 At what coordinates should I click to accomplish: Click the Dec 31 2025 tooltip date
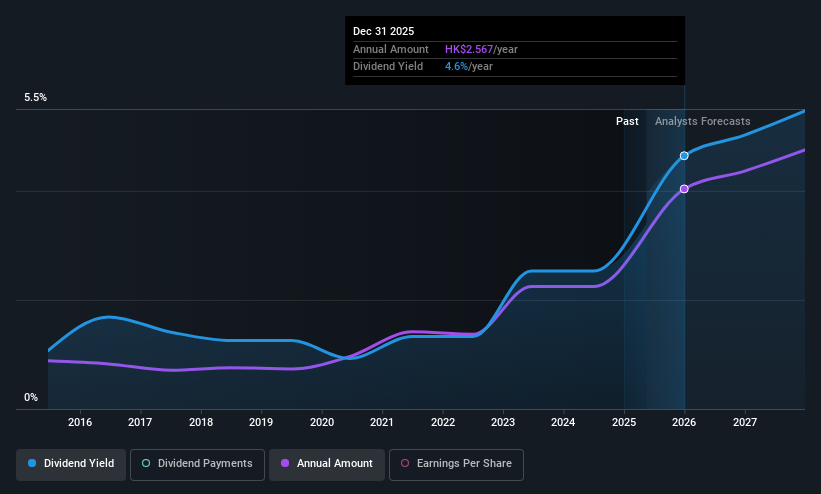[383, 31]
